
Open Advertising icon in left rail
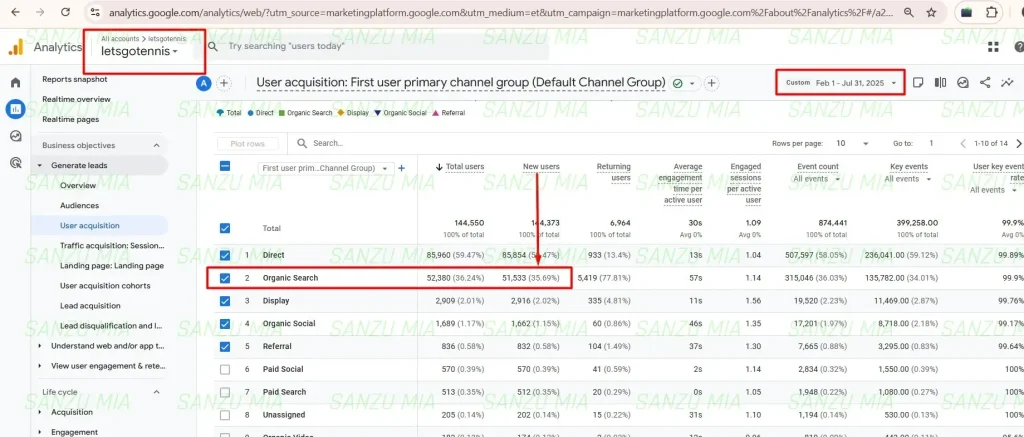coord(15,163)
